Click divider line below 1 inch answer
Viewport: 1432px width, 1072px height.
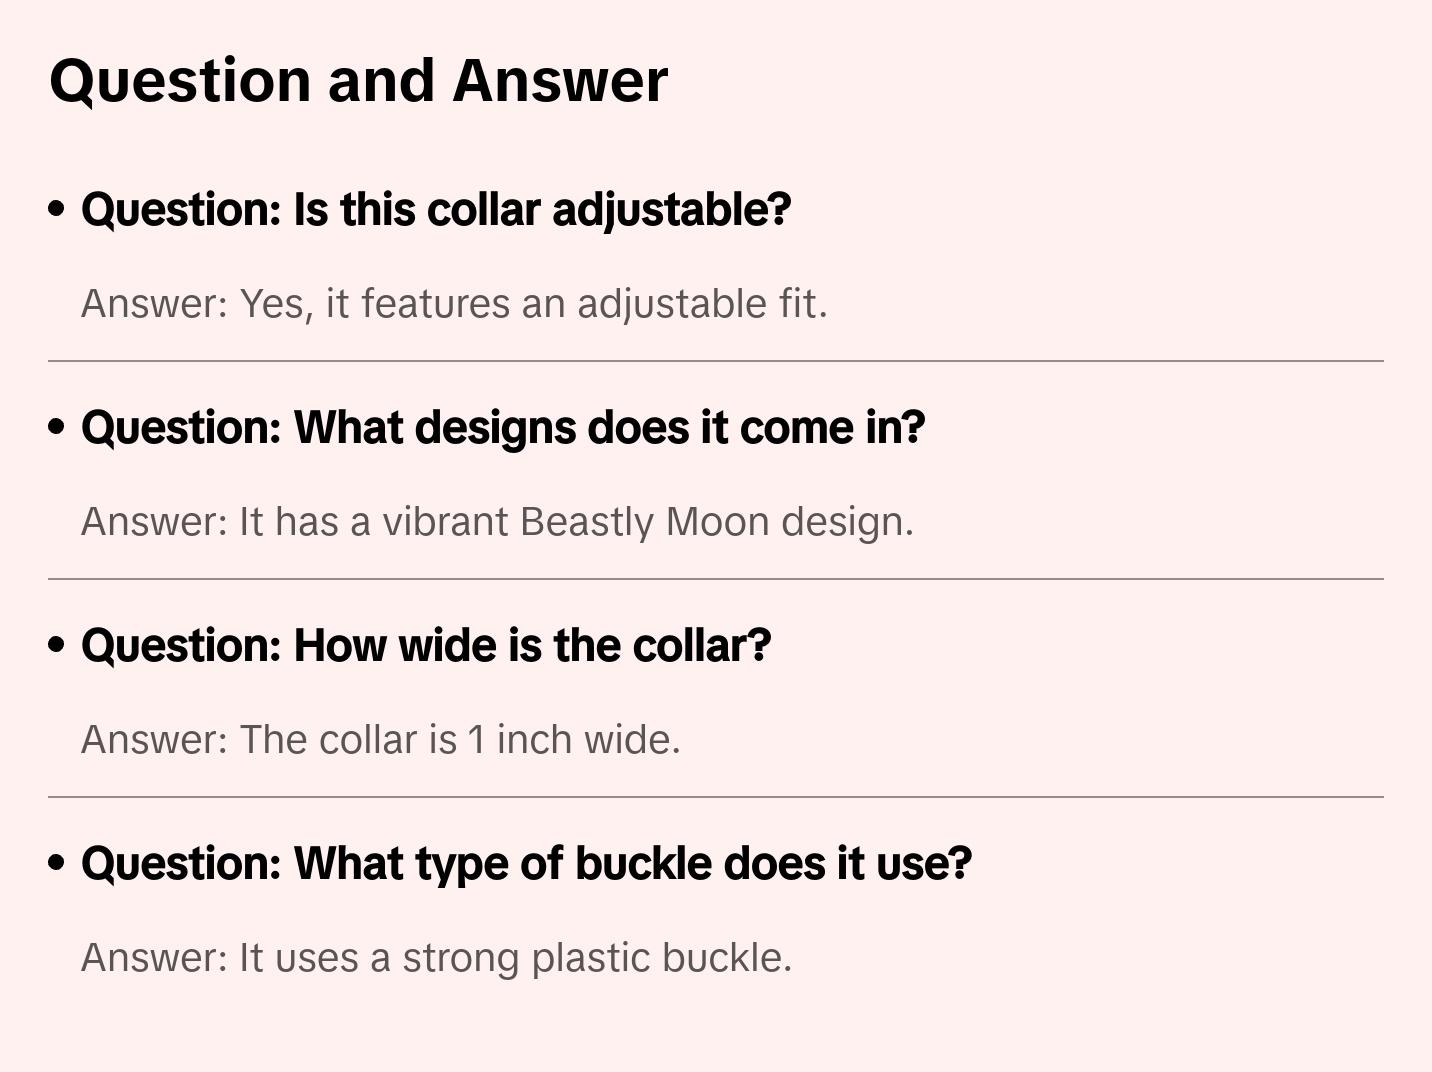coord(716,797)
